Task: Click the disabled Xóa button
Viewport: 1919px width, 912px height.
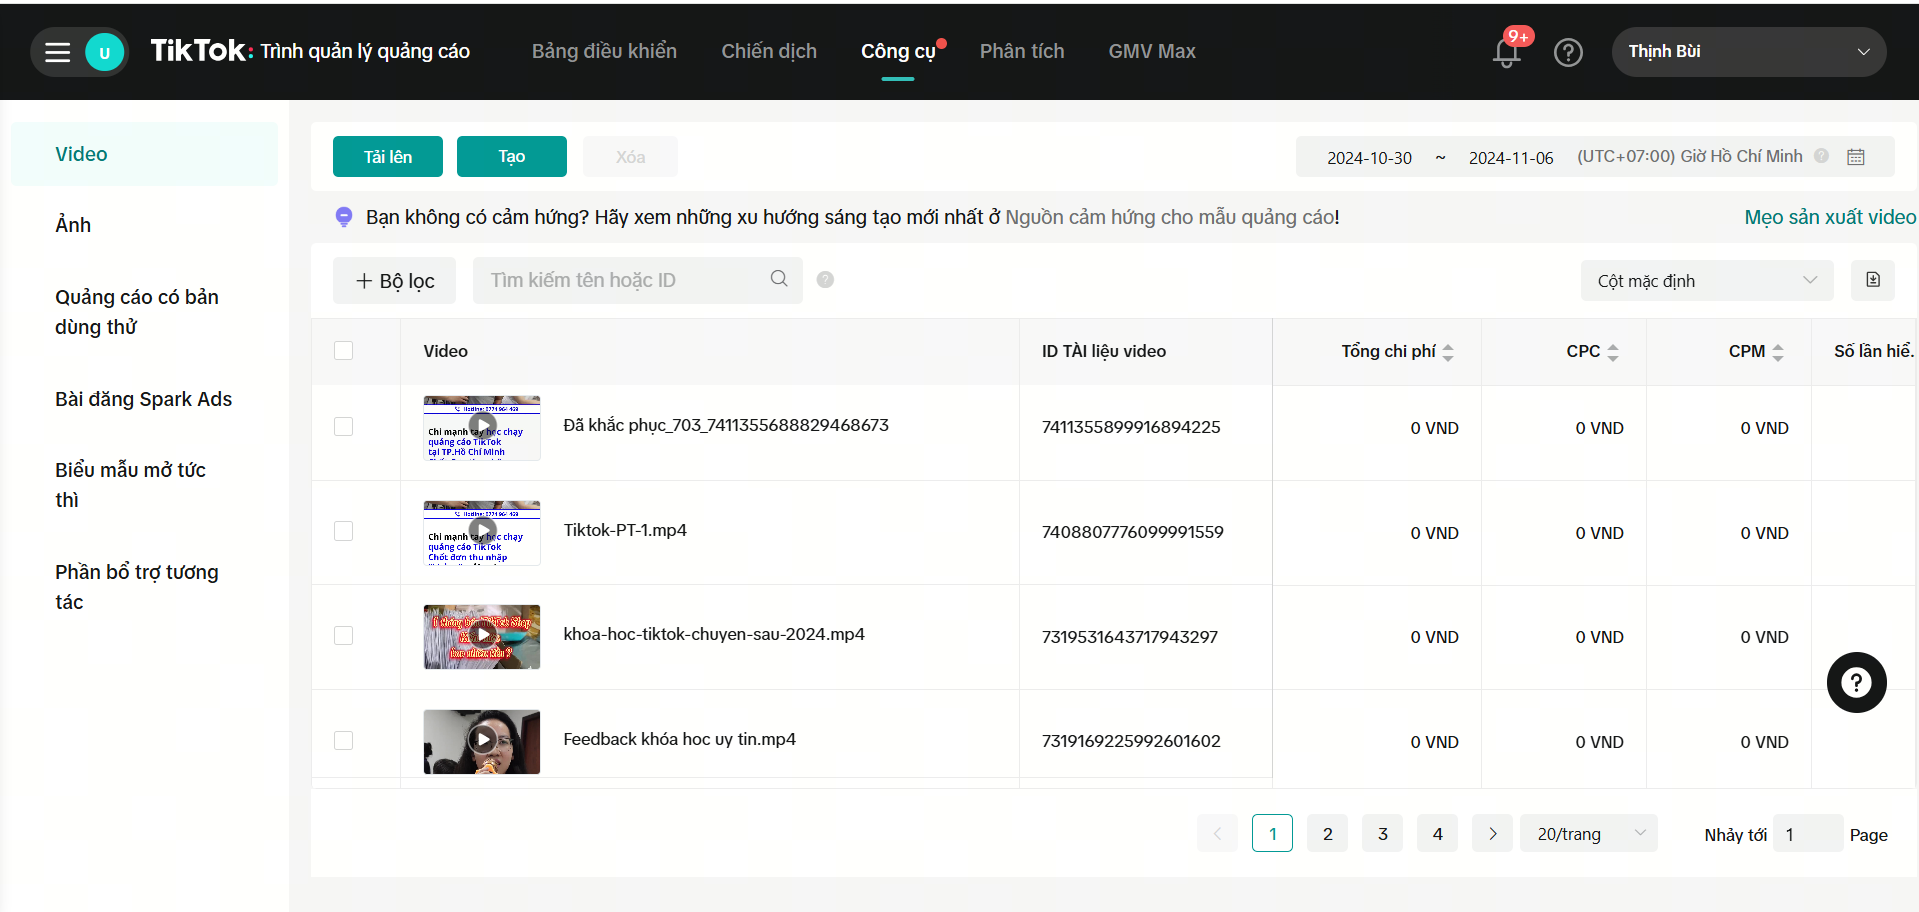Action: pos(630,157)
